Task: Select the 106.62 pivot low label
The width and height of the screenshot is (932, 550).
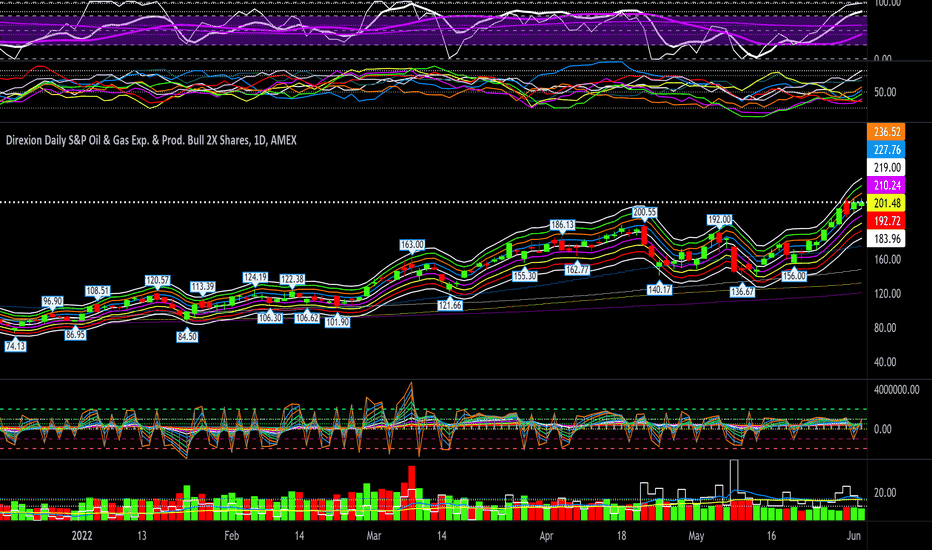Action: tap(307, 318)
